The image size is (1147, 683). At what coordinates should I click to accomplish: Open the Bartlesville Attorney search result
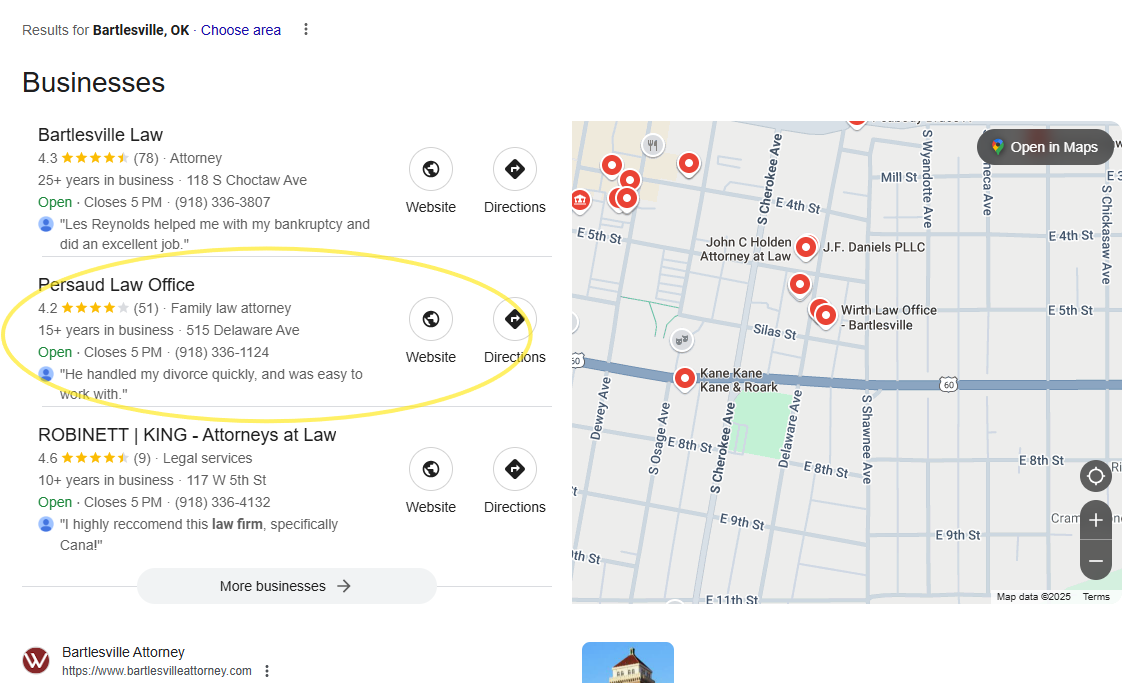click(124, 652)
